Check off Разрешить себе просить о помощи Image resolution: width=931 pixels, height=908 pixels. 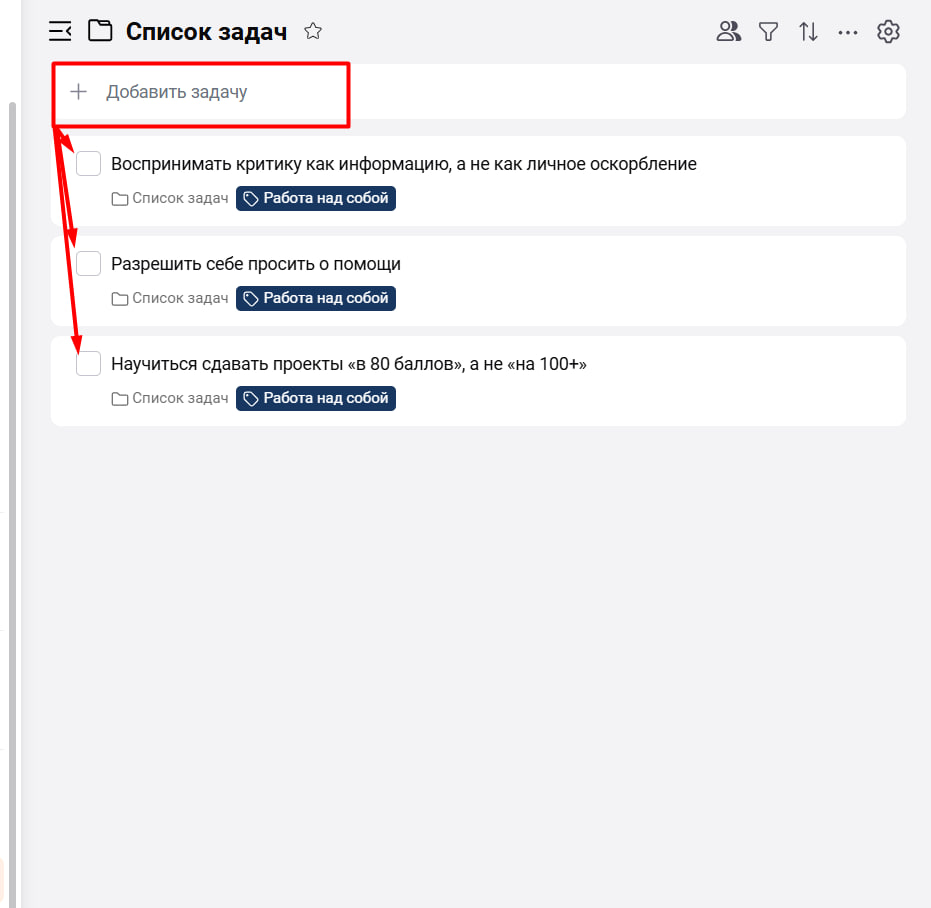coord(89,264)
